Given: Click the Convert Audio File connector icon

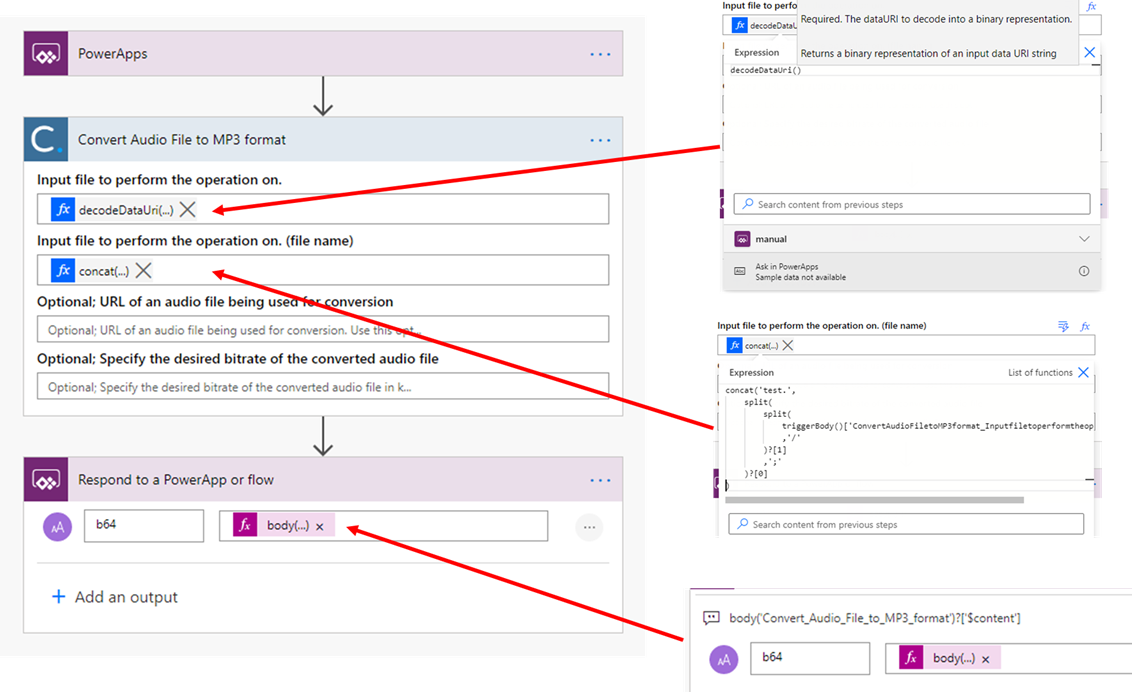Looking at the screenshot, I should click(x=46, y=139).
